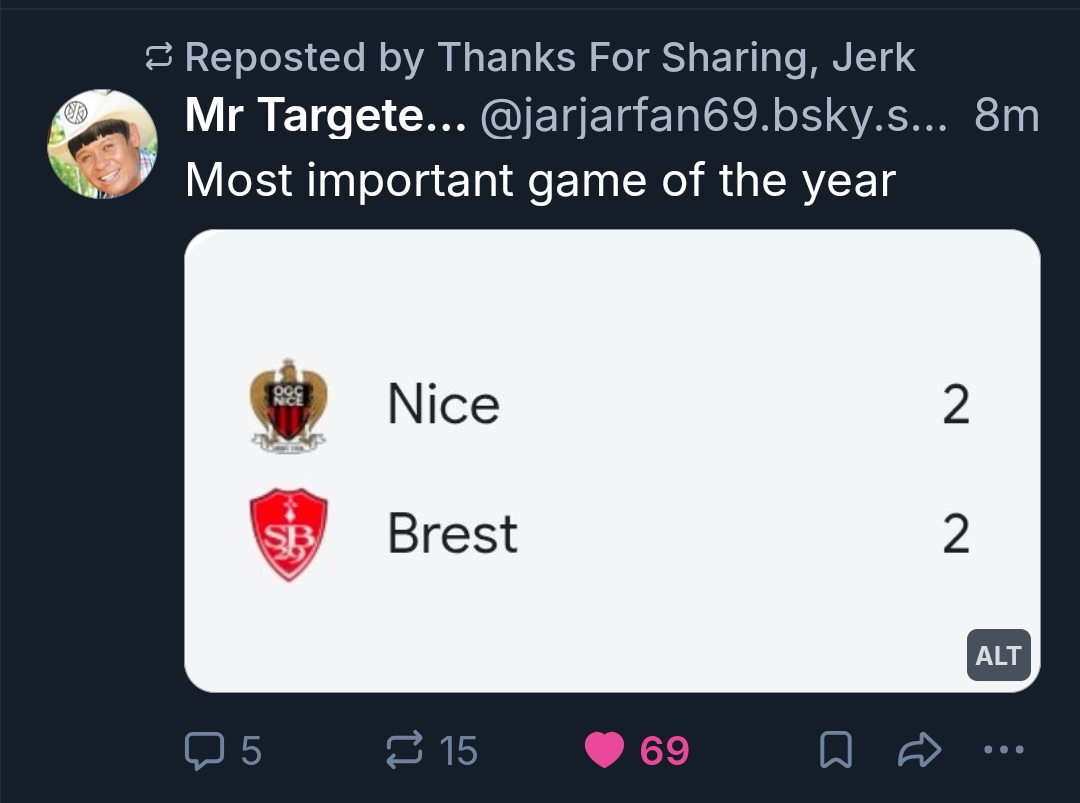Open the poster's profile avatar
1080x803 pixels.
(x=102, y=145)
